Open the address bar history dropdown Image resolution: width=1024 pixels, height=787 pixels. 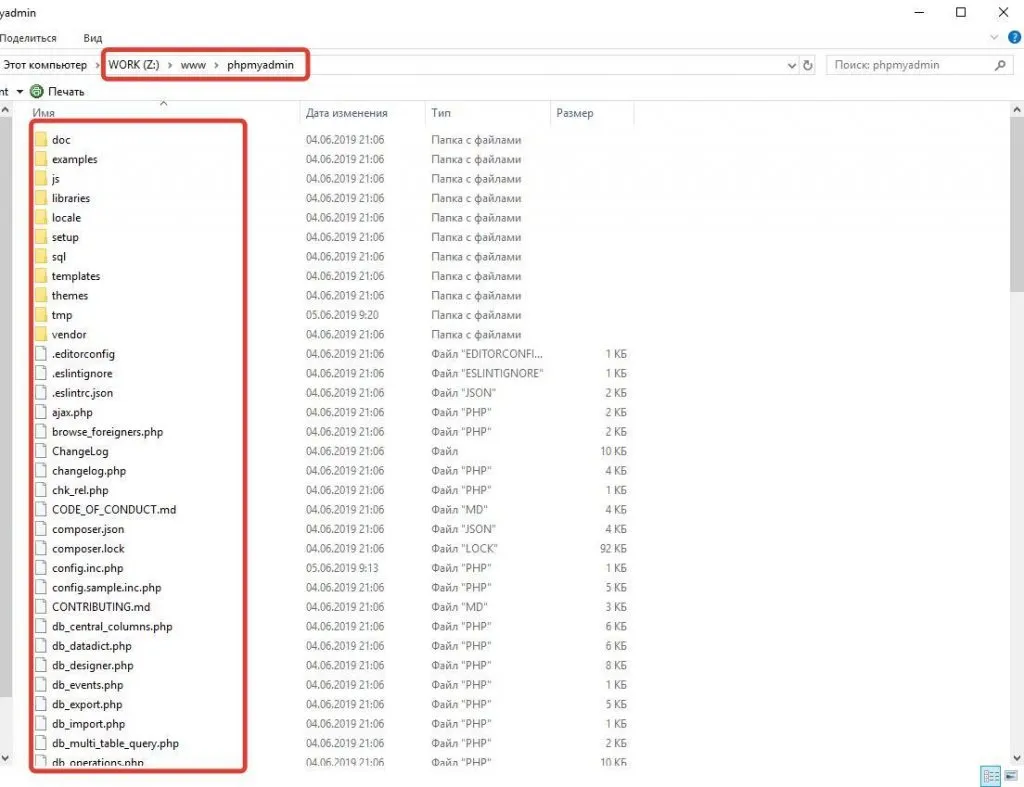(792, 65)
